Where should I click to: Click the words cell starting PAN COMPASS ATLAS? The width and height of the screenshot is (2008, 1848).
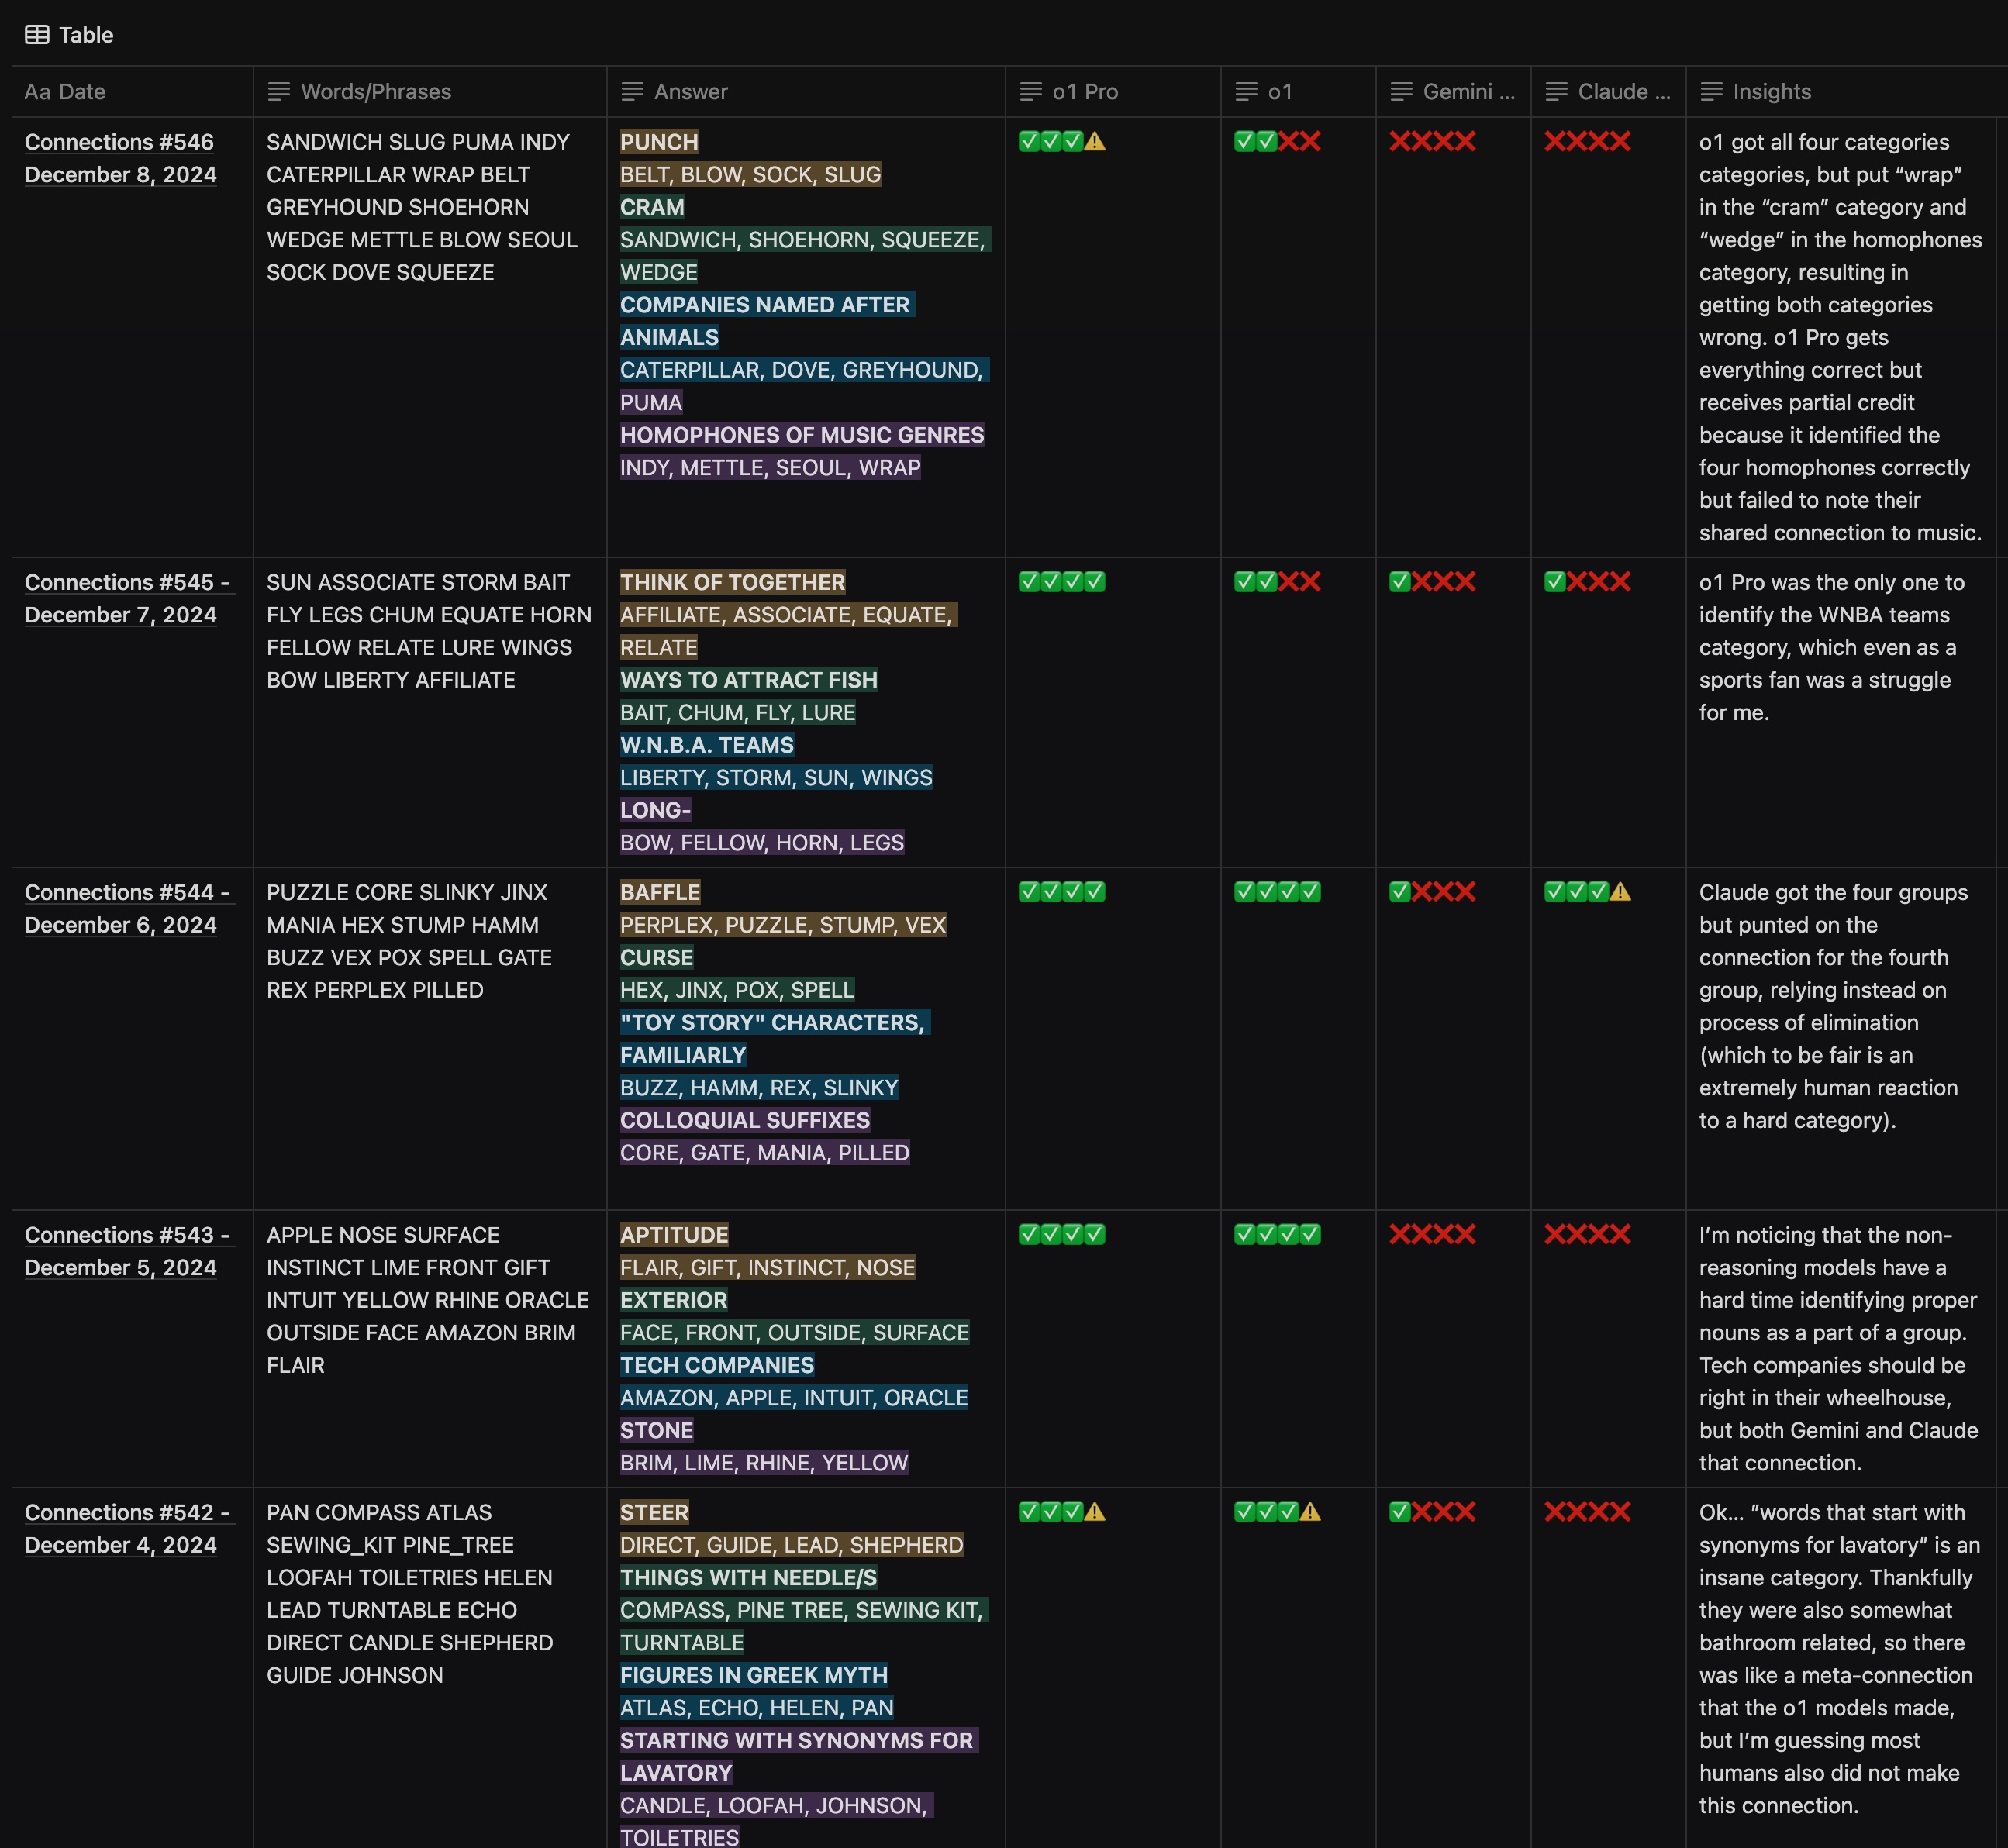click(409, 1594)
